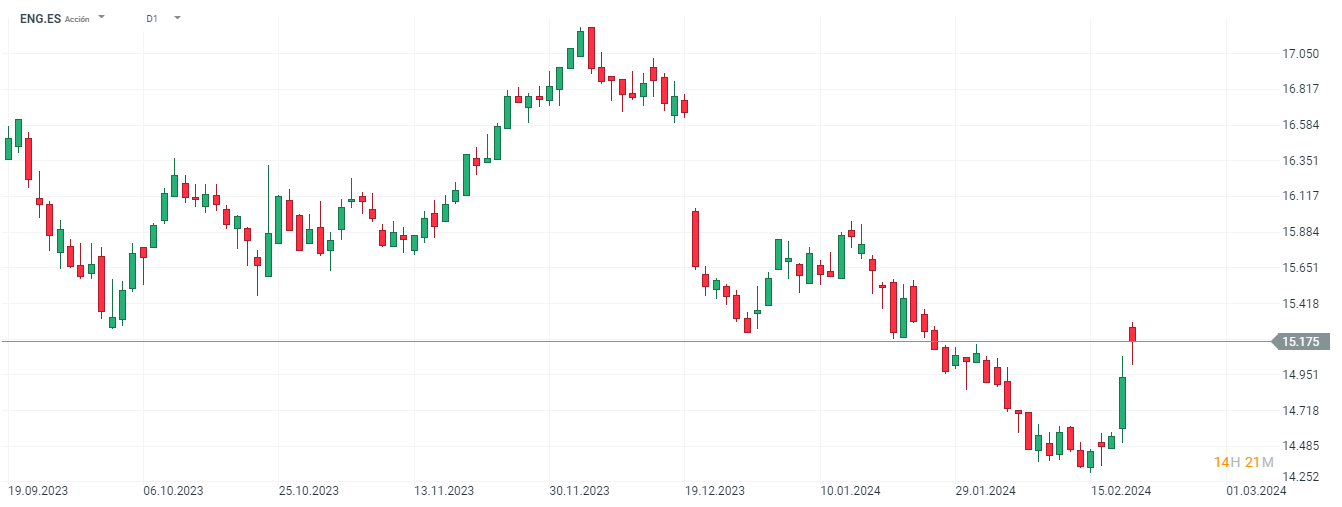Click the latest red candle on chart
This screenshot has height=507, width=1342.
point(1133,333)
